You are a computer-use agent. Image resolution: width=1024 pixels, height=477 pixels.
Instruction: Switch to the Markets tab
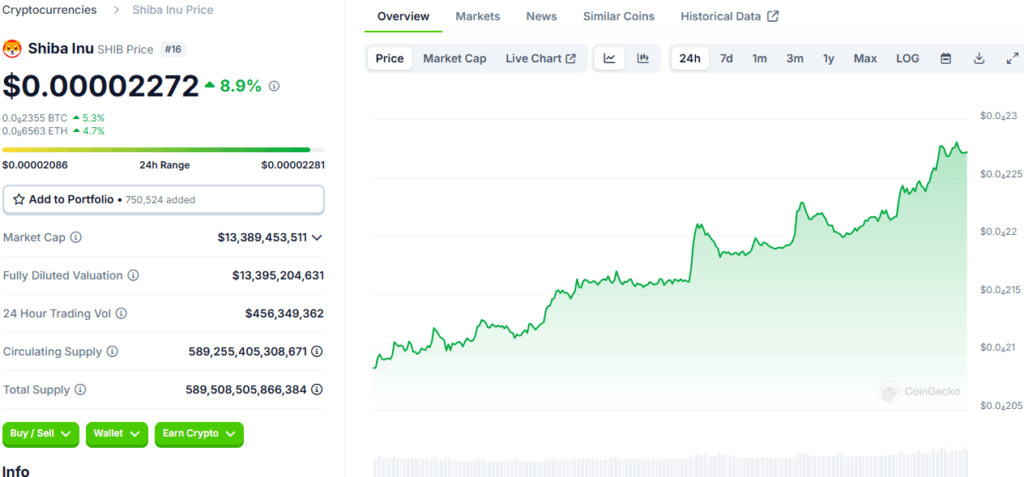tap(478, 16)
